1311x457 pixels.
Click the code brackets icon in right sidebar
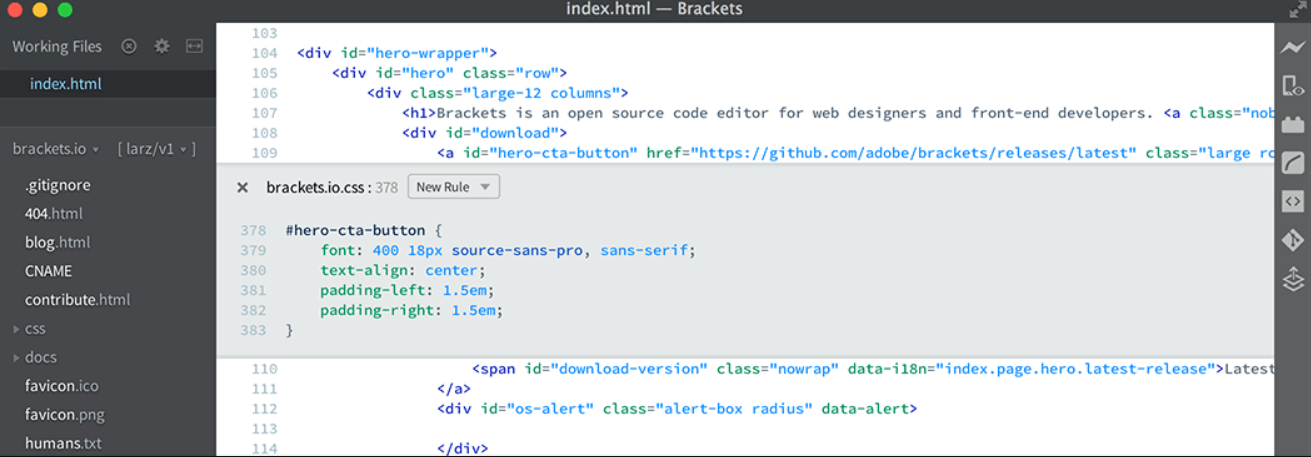pos(1292,201)
